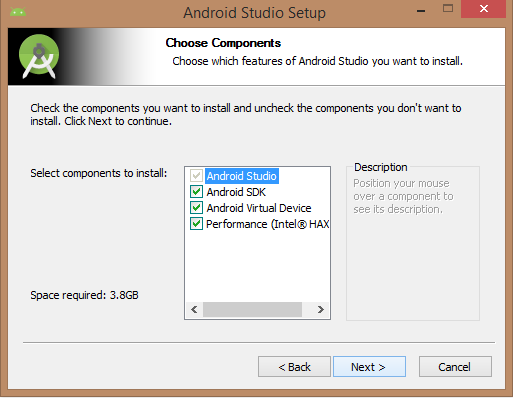Click the Android robot icon in title bar

(x=18, y=12)
